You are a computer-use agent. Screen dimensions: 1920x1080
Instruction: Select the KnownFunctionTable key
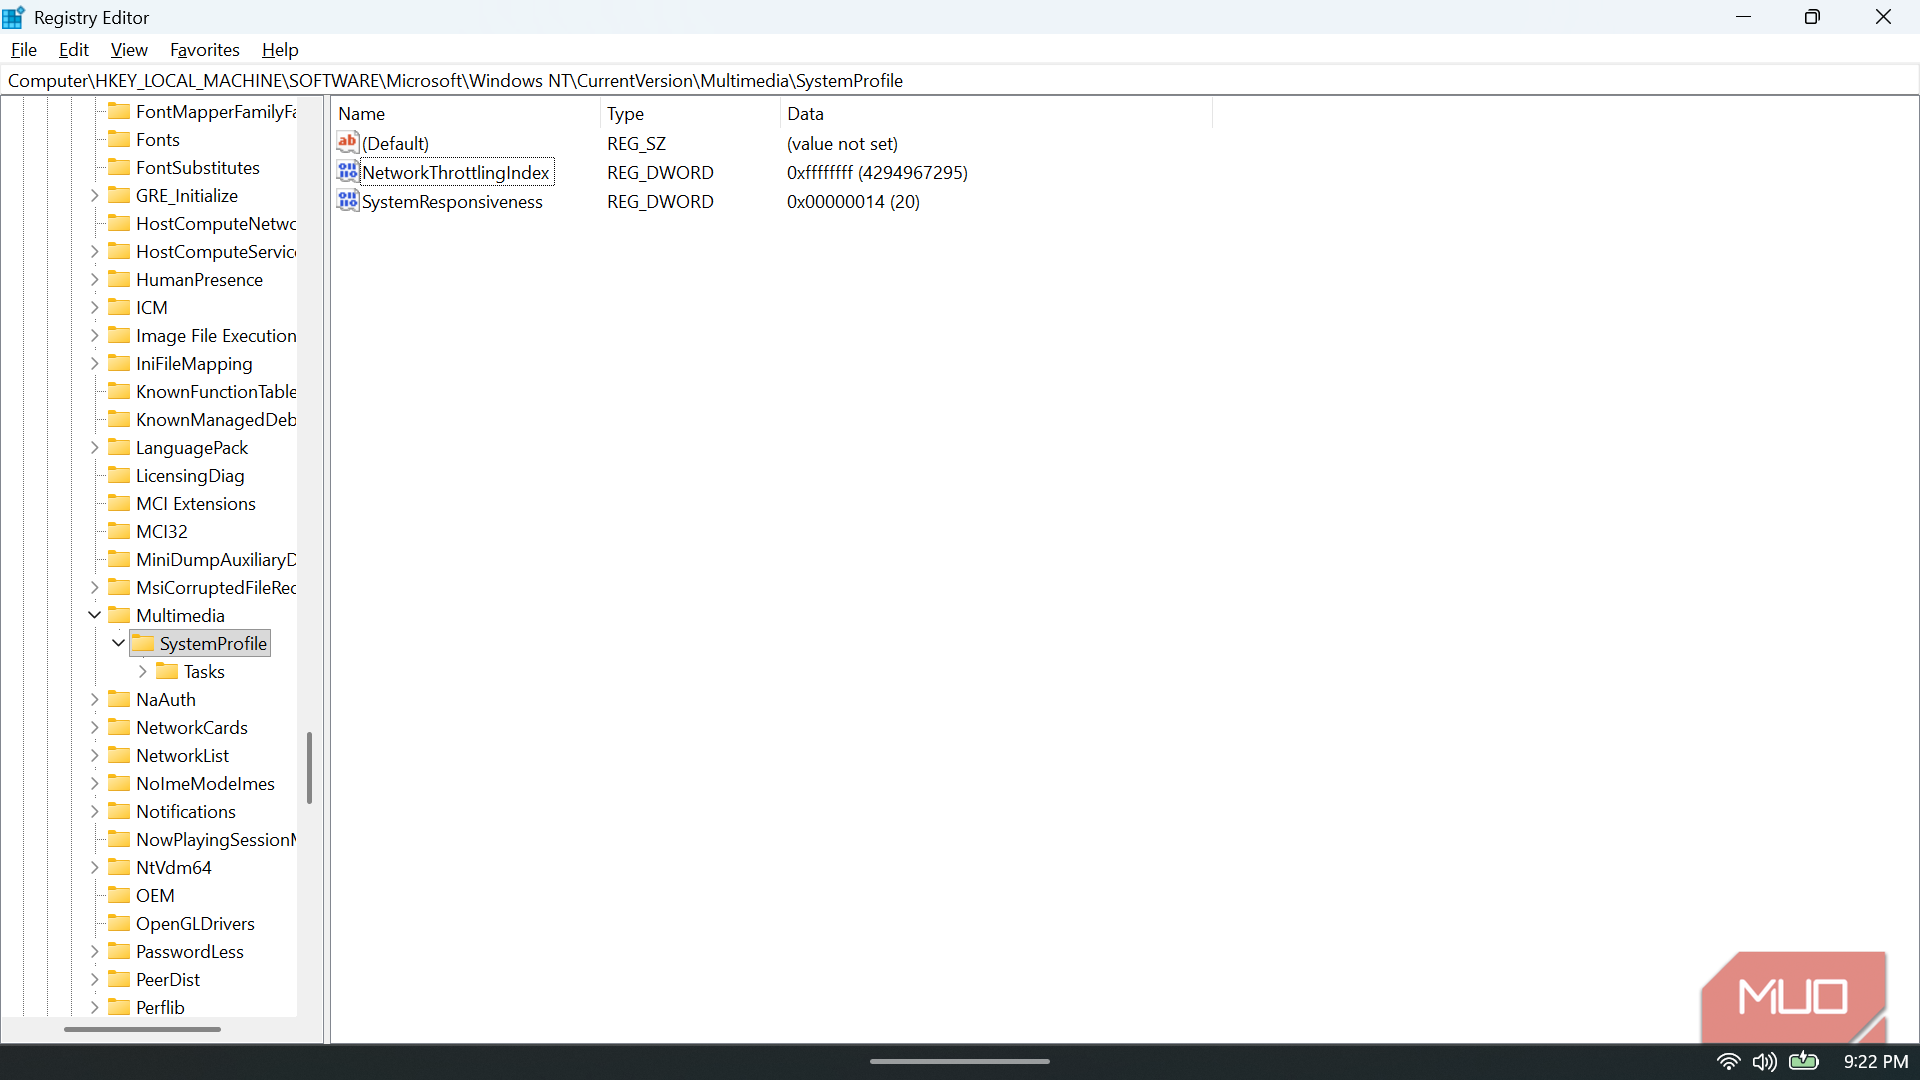point(216,392)
